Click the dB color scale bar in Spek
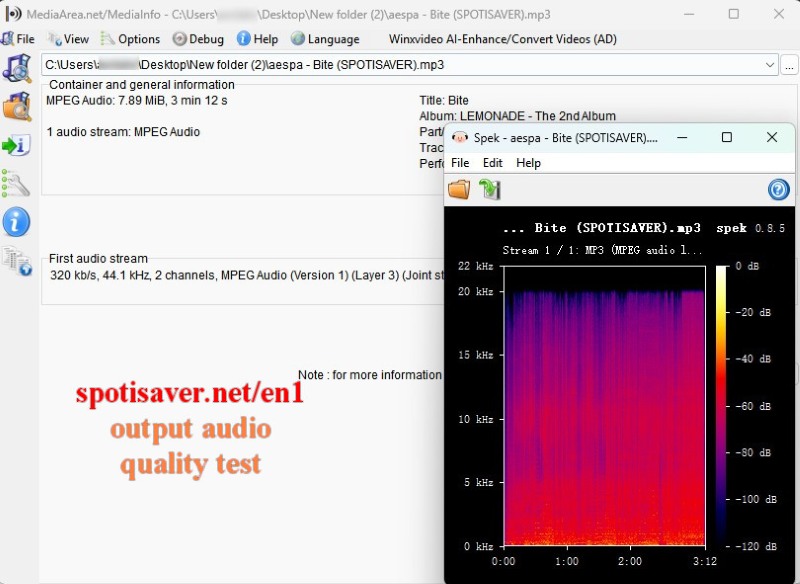This screenshot has width=800, height=584. click(721, 406)
